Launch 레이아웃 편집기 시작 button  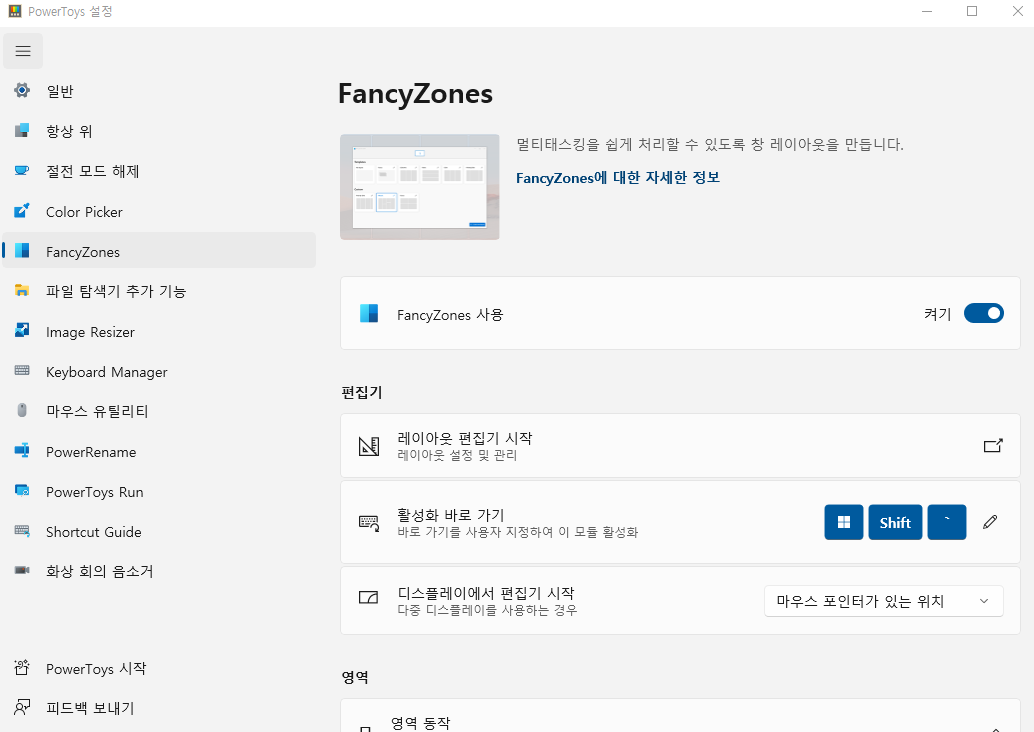point(681,446)
